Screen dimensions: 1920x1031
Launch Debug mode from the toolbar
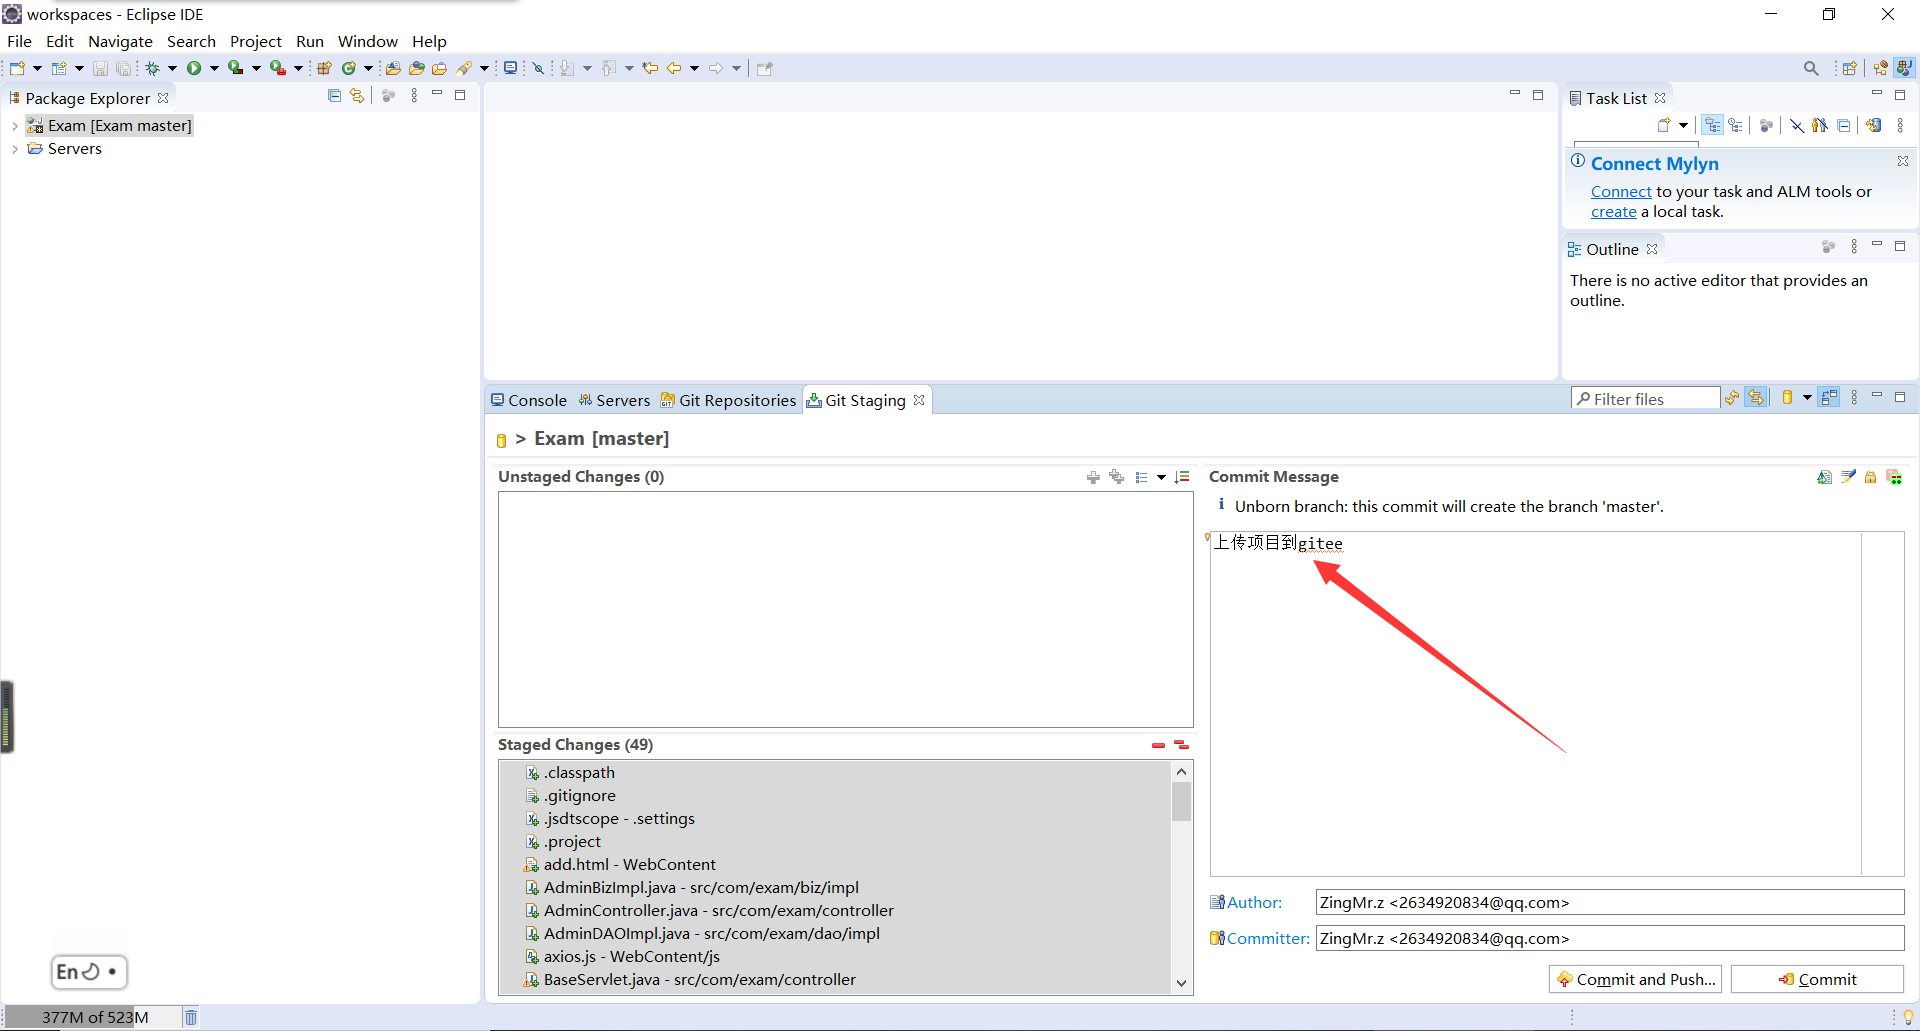(154, 68)
